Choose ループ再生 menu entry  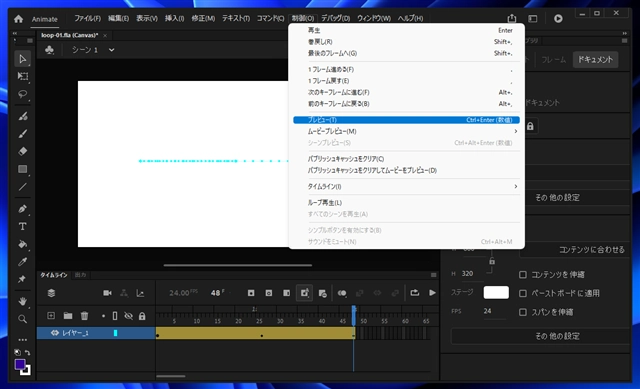tap(406, 203)
